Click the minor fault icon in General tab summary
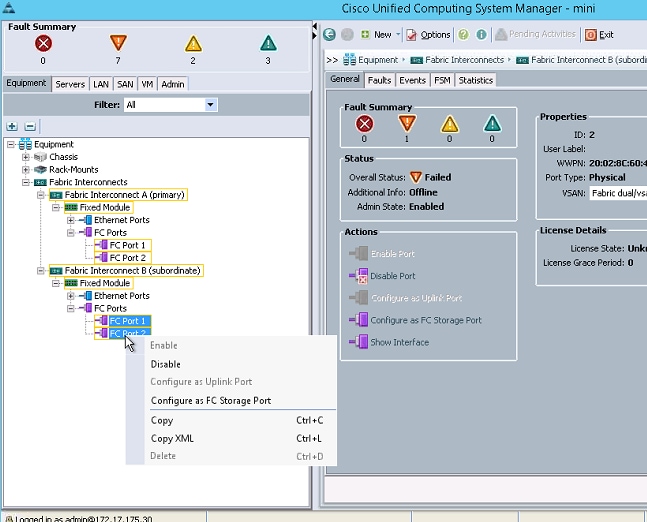 point(450,124)
